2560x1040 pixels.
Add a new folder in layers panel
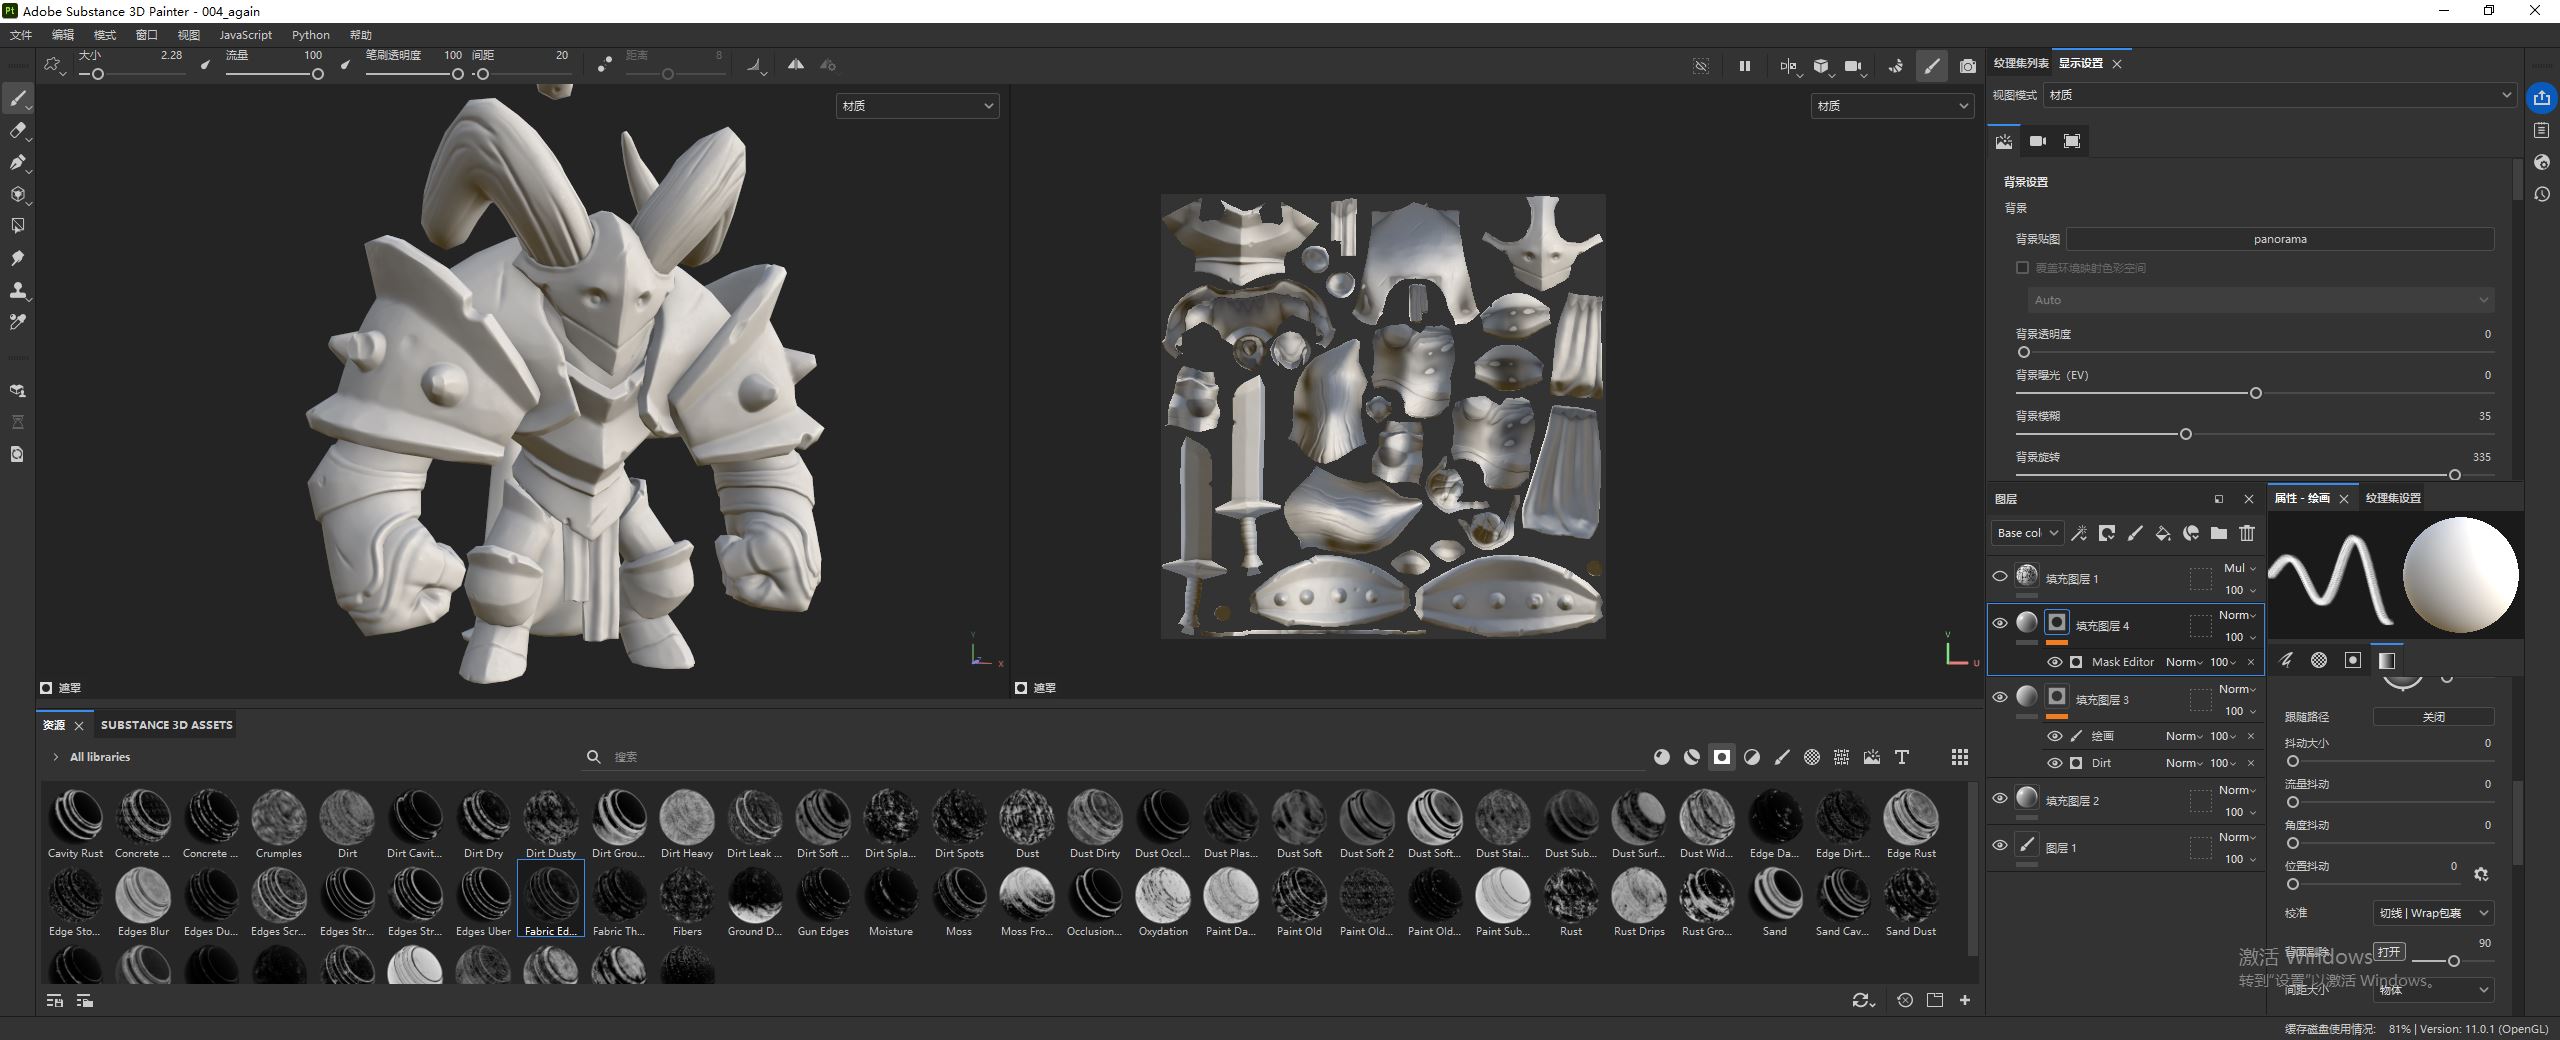coord(2218,533)
